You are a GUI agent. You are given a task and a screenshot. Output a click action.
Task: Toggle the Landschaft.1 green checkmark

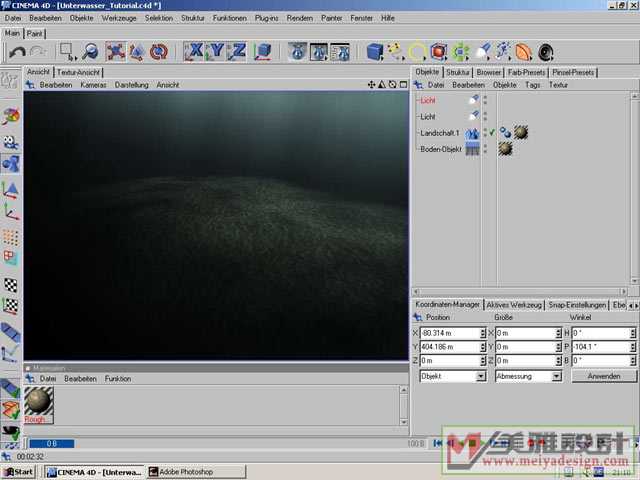(x=492, y=132)
